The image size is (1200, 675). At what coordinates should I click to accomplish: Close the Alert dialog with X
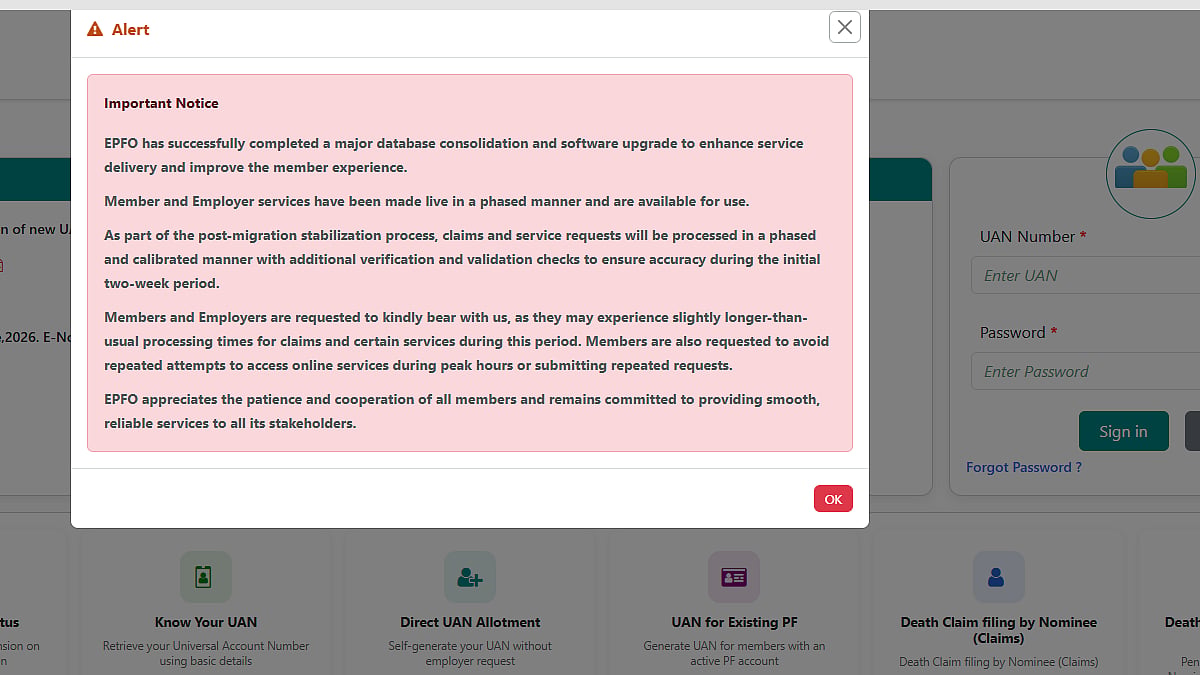[845, 27]
